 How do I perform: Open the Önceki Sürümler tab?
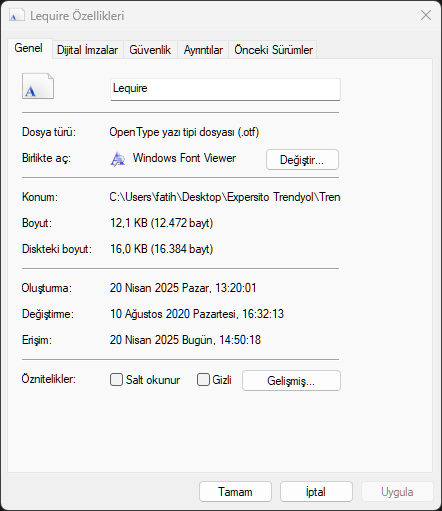point(273,50)
